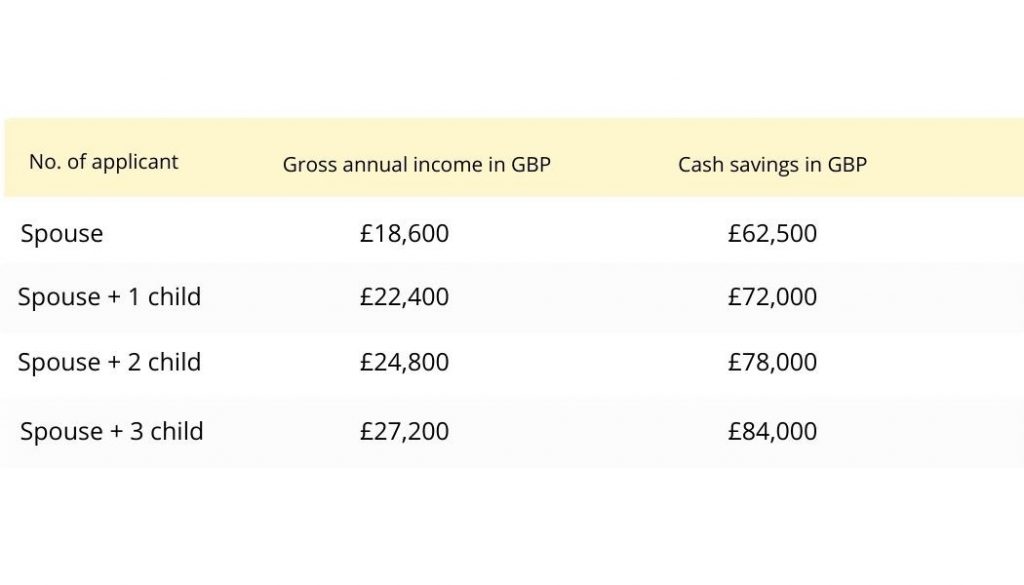Screen dimensions: 1024x585
Task: Select the 'Spouse' row label
Action: click(62, 234)
